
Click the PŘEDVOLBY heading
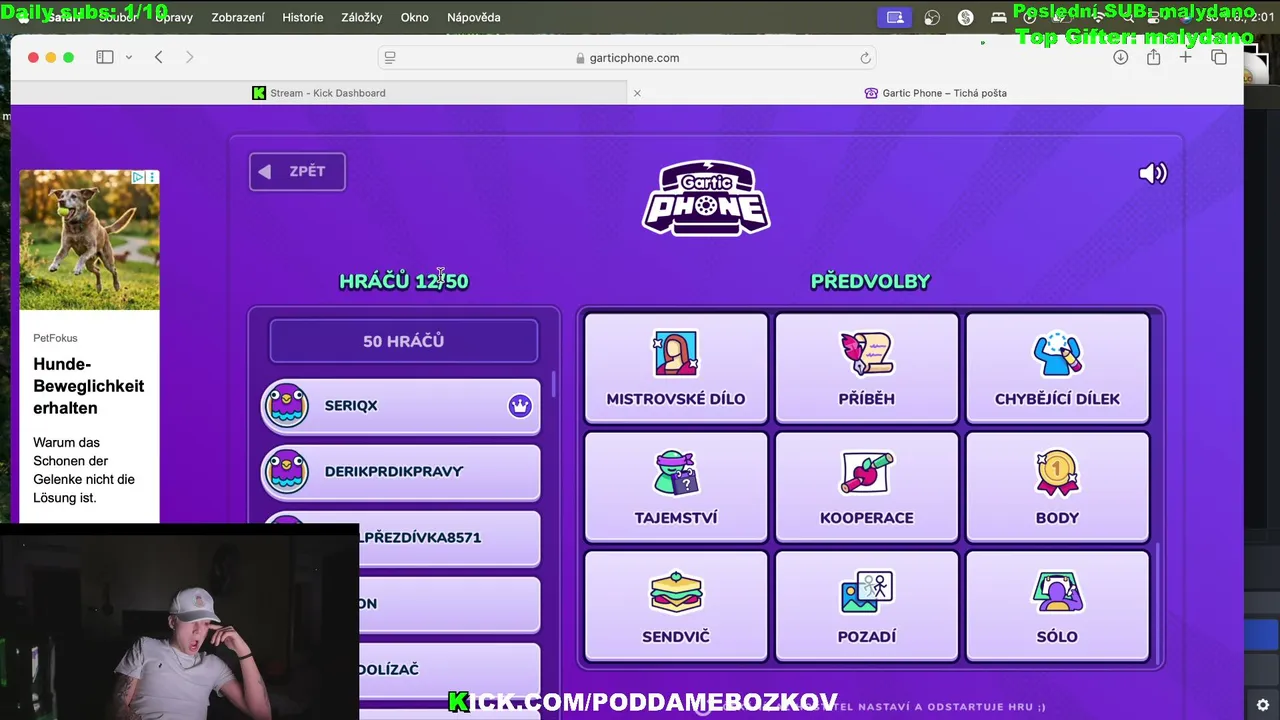tap(871, 281)
